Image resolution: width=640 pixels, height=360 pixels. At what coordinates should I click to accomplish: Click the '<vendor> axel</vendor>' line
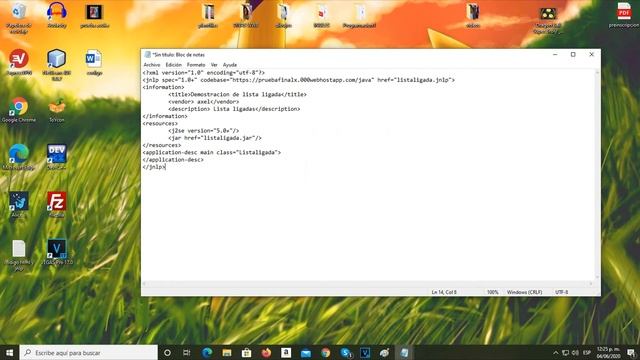pos(204,102)
